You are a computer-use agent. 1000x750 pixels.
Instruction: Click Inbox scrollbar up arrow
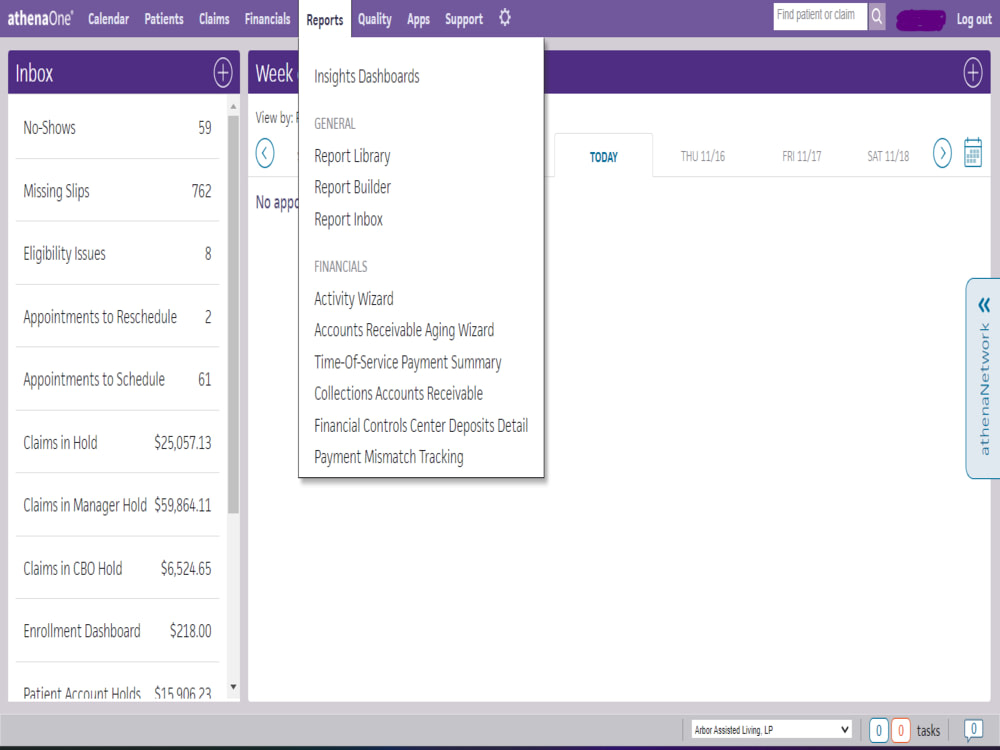point(233,107)
